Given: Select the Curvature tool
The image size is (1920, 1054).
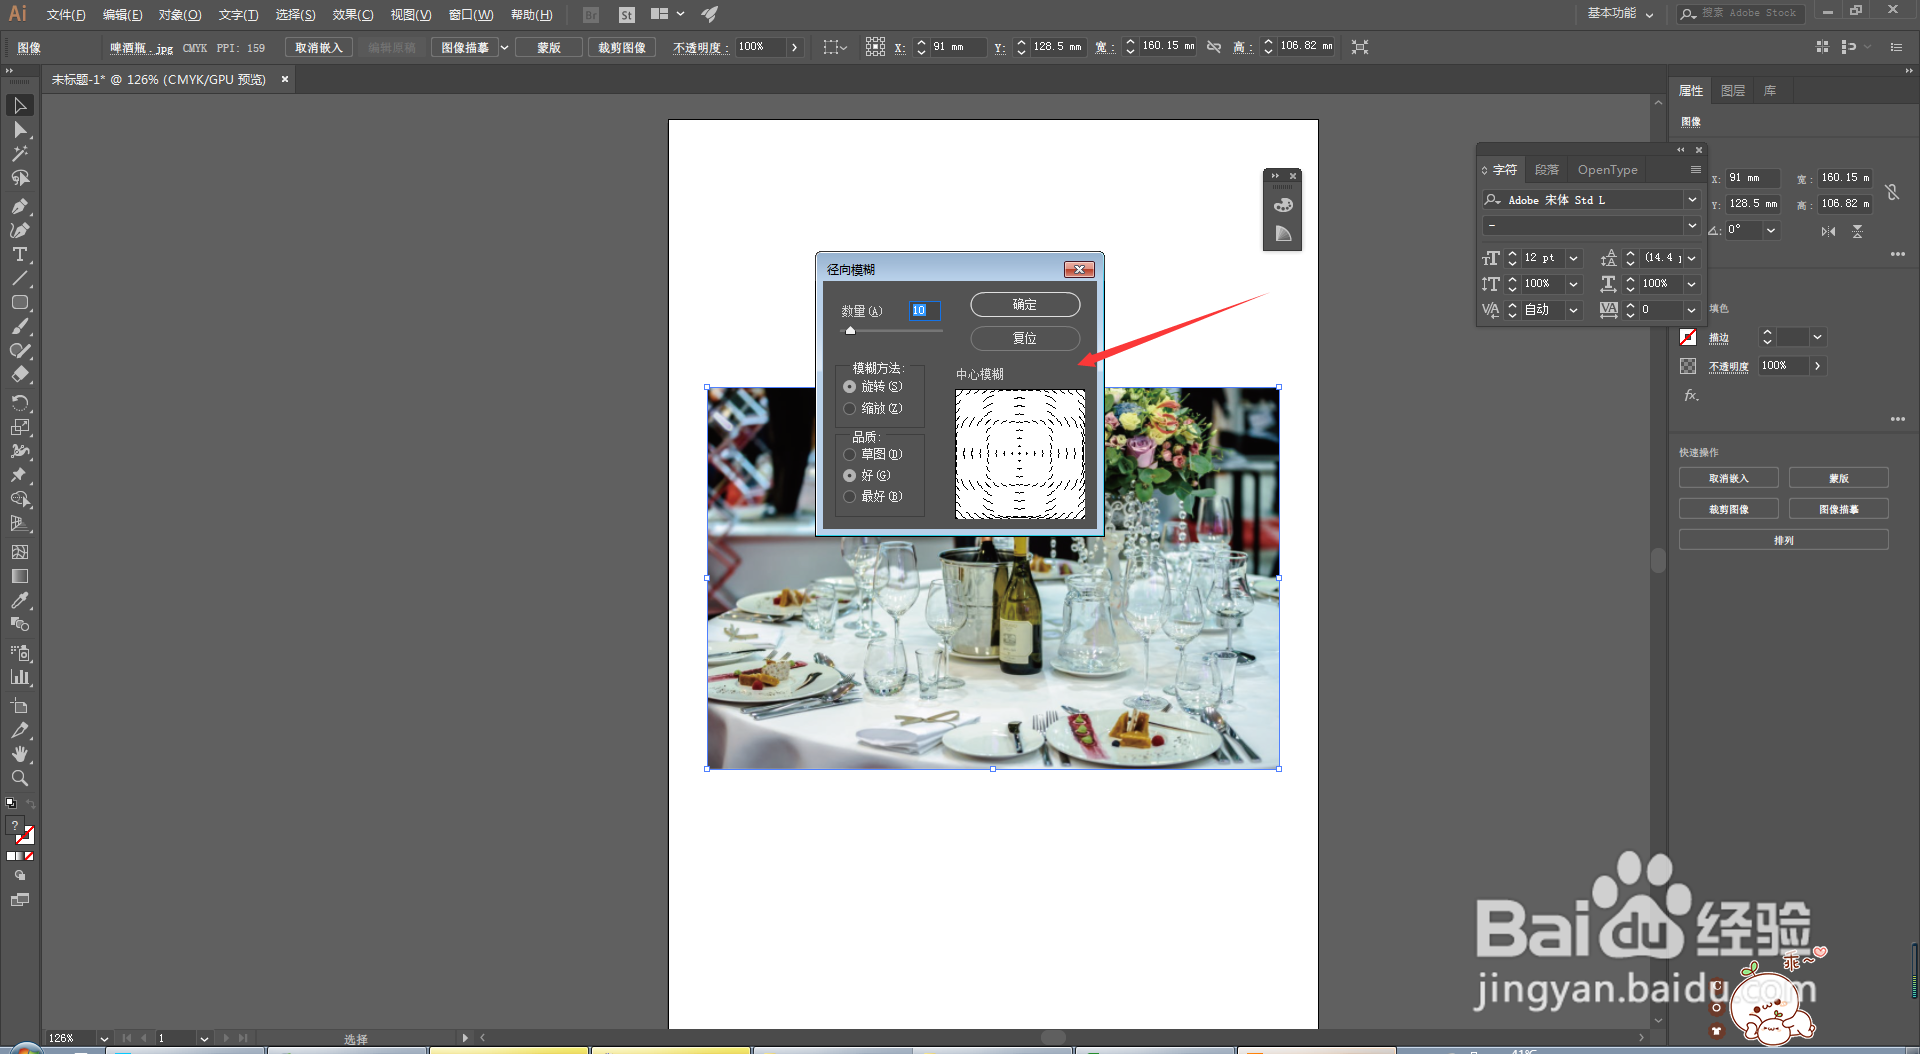Looking at the screenshot, I should tap(20, 230).
